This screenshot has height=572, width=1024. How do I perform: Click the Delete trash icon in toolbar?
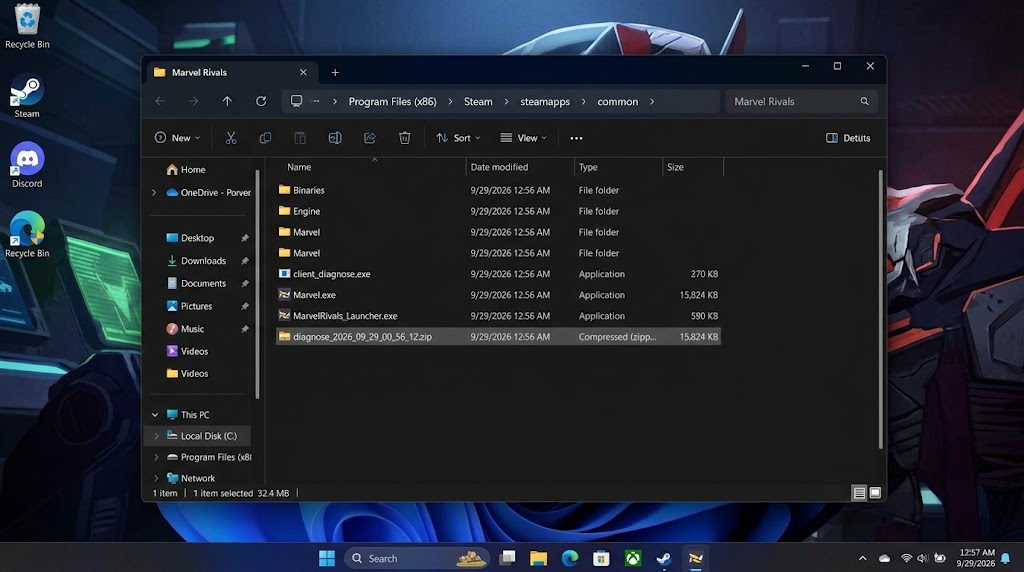click(405, 138)
